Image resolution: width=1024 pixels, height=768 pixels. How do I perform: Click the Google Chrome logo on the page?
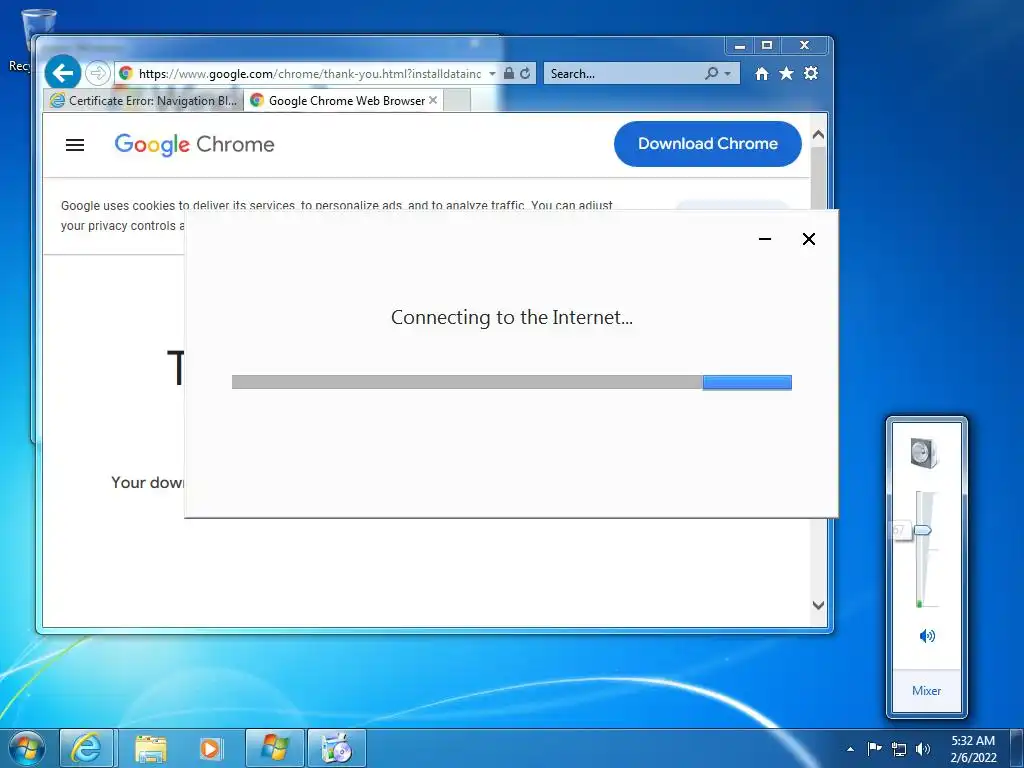(x=195, y=144)
